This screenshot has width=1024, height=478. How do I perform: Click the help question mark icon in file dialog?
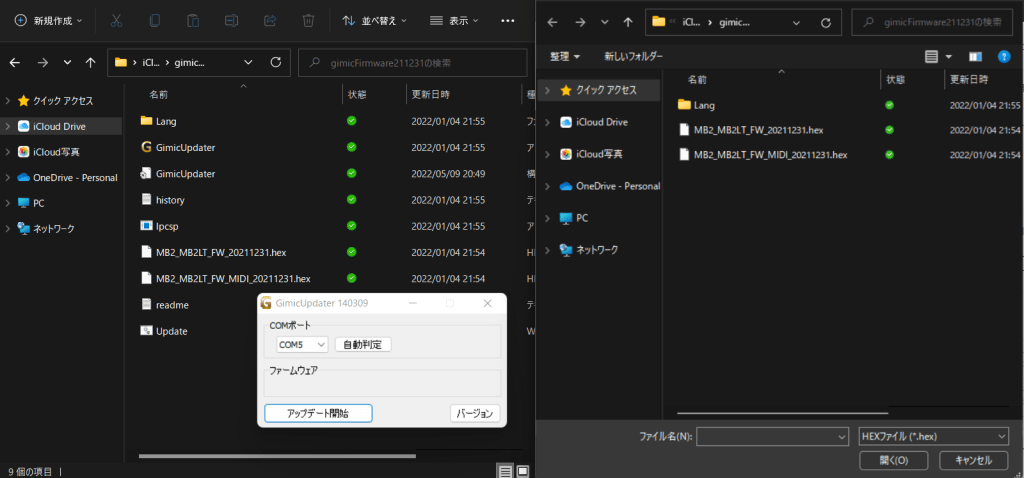[x=1004, y=56]
